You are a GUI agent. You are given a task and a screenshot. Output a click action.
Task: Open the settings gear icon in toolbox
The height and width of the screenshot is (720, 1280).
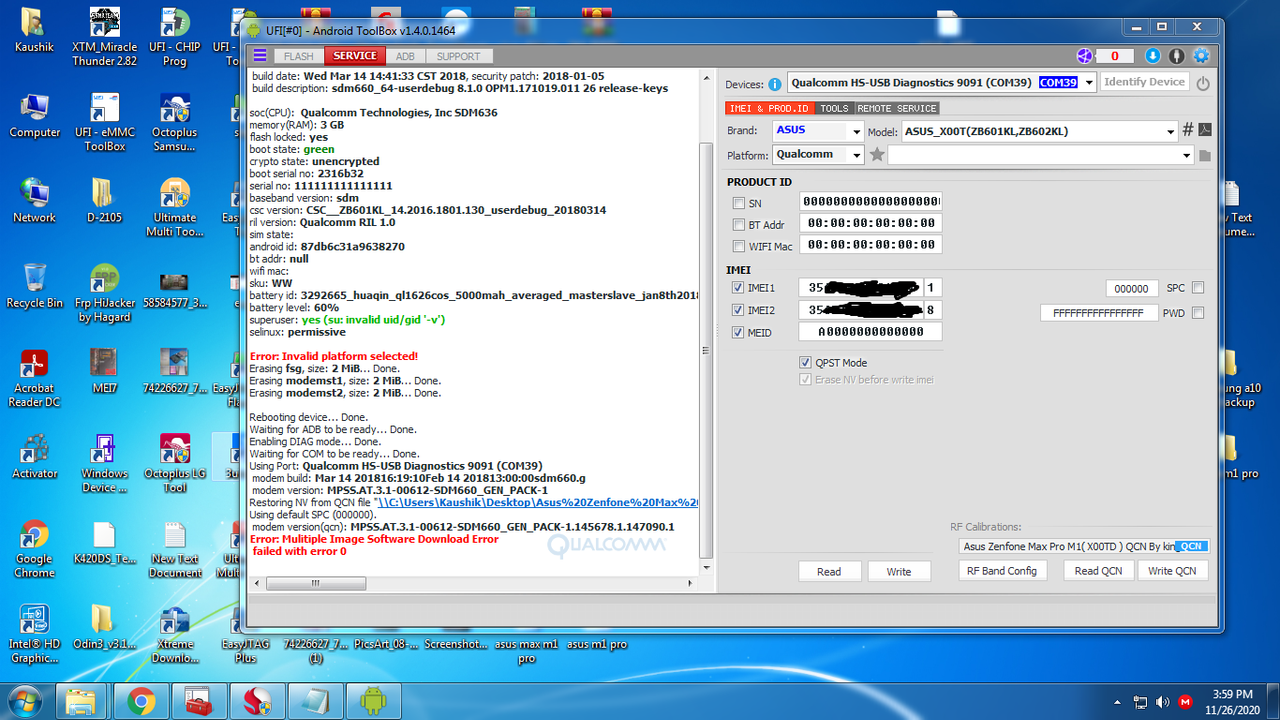(1201, 56)
